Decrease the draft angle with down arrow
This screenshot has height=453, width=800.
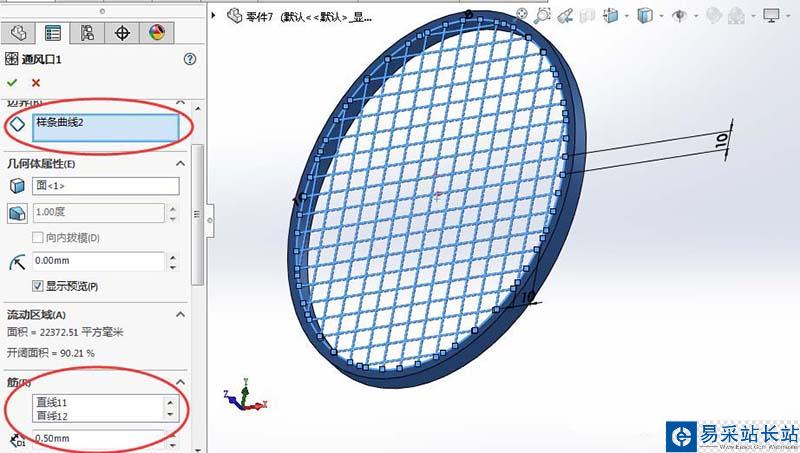(172, 218)
